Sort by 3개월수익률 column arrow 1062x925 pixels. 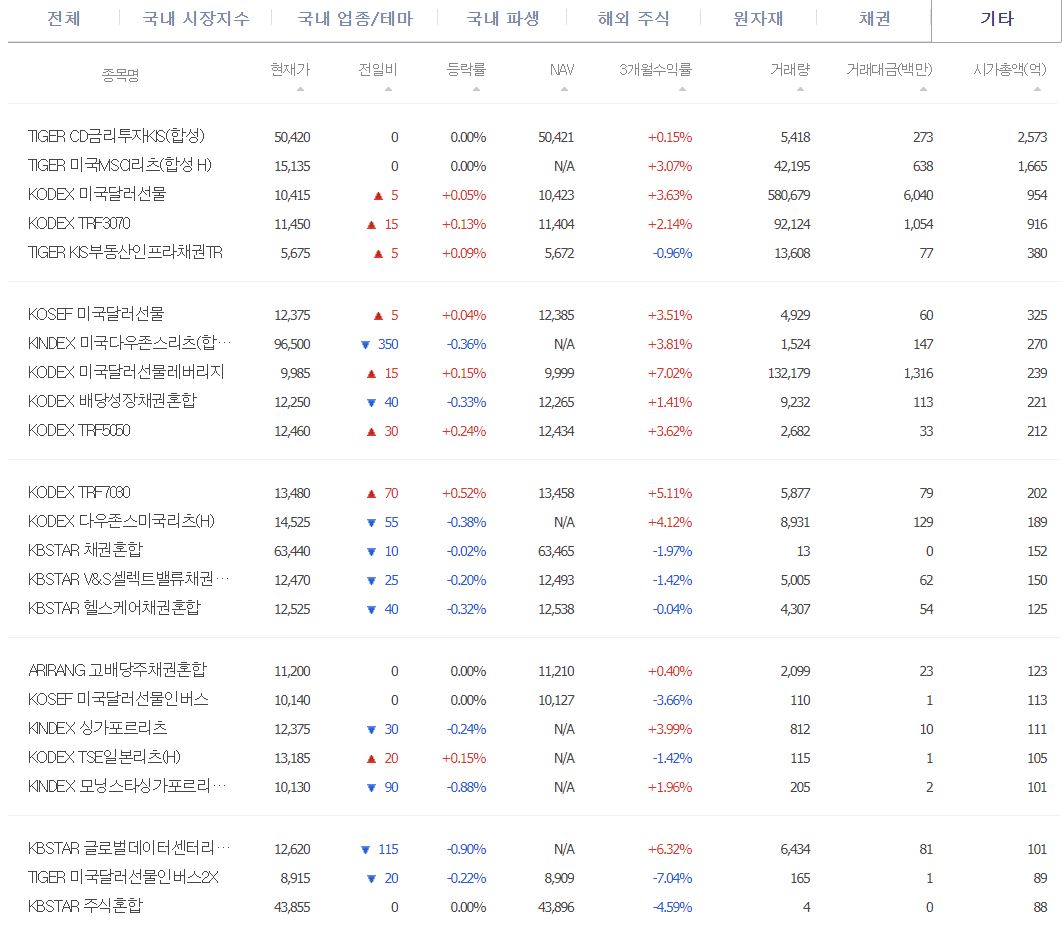tap(682, 89)
